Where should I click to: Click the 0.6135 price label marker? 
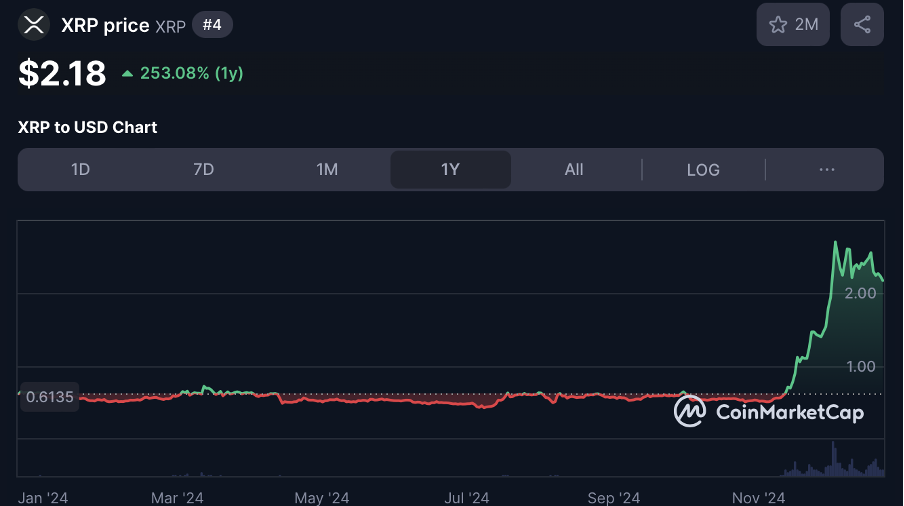(49, 397)
